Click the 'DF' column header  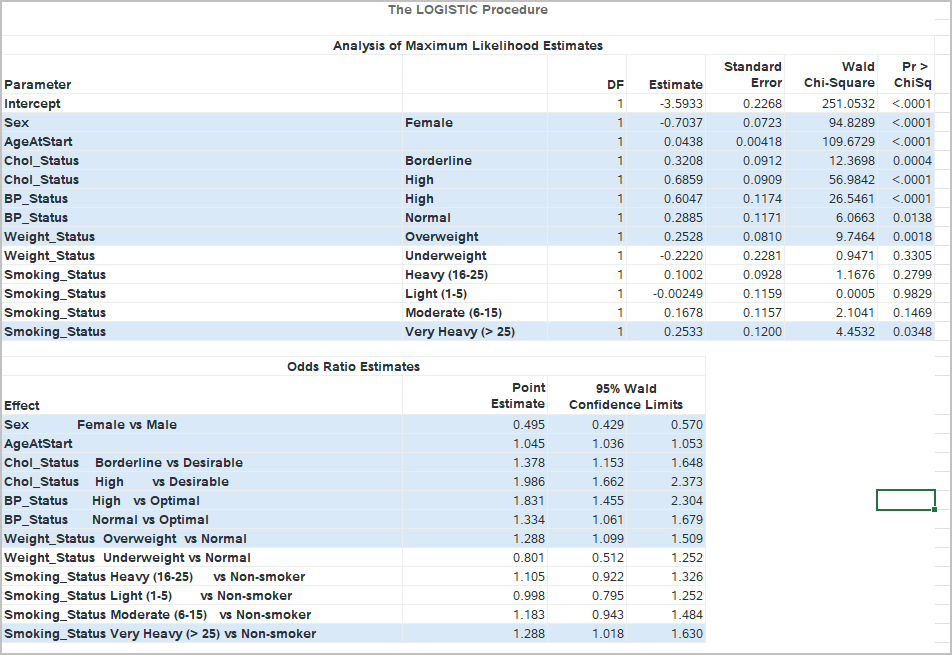(616, 85)
